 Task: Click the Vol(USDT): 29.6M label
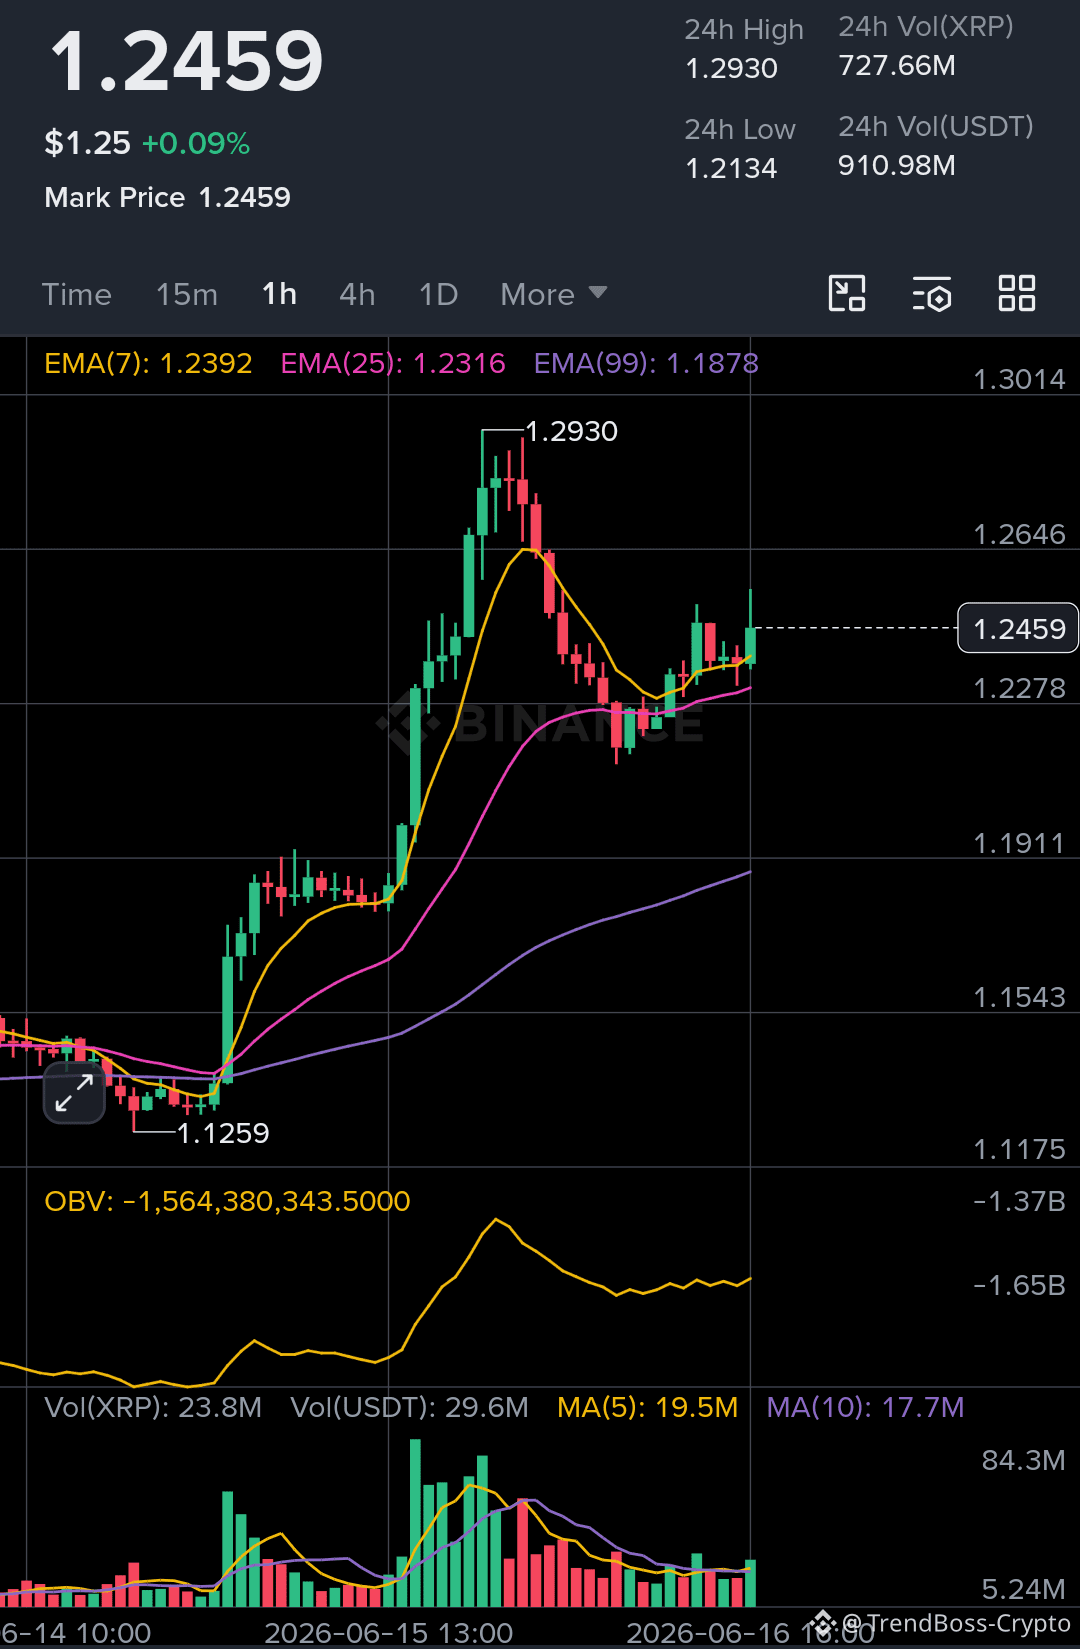pyautogui.click(x=409, y=1407)
